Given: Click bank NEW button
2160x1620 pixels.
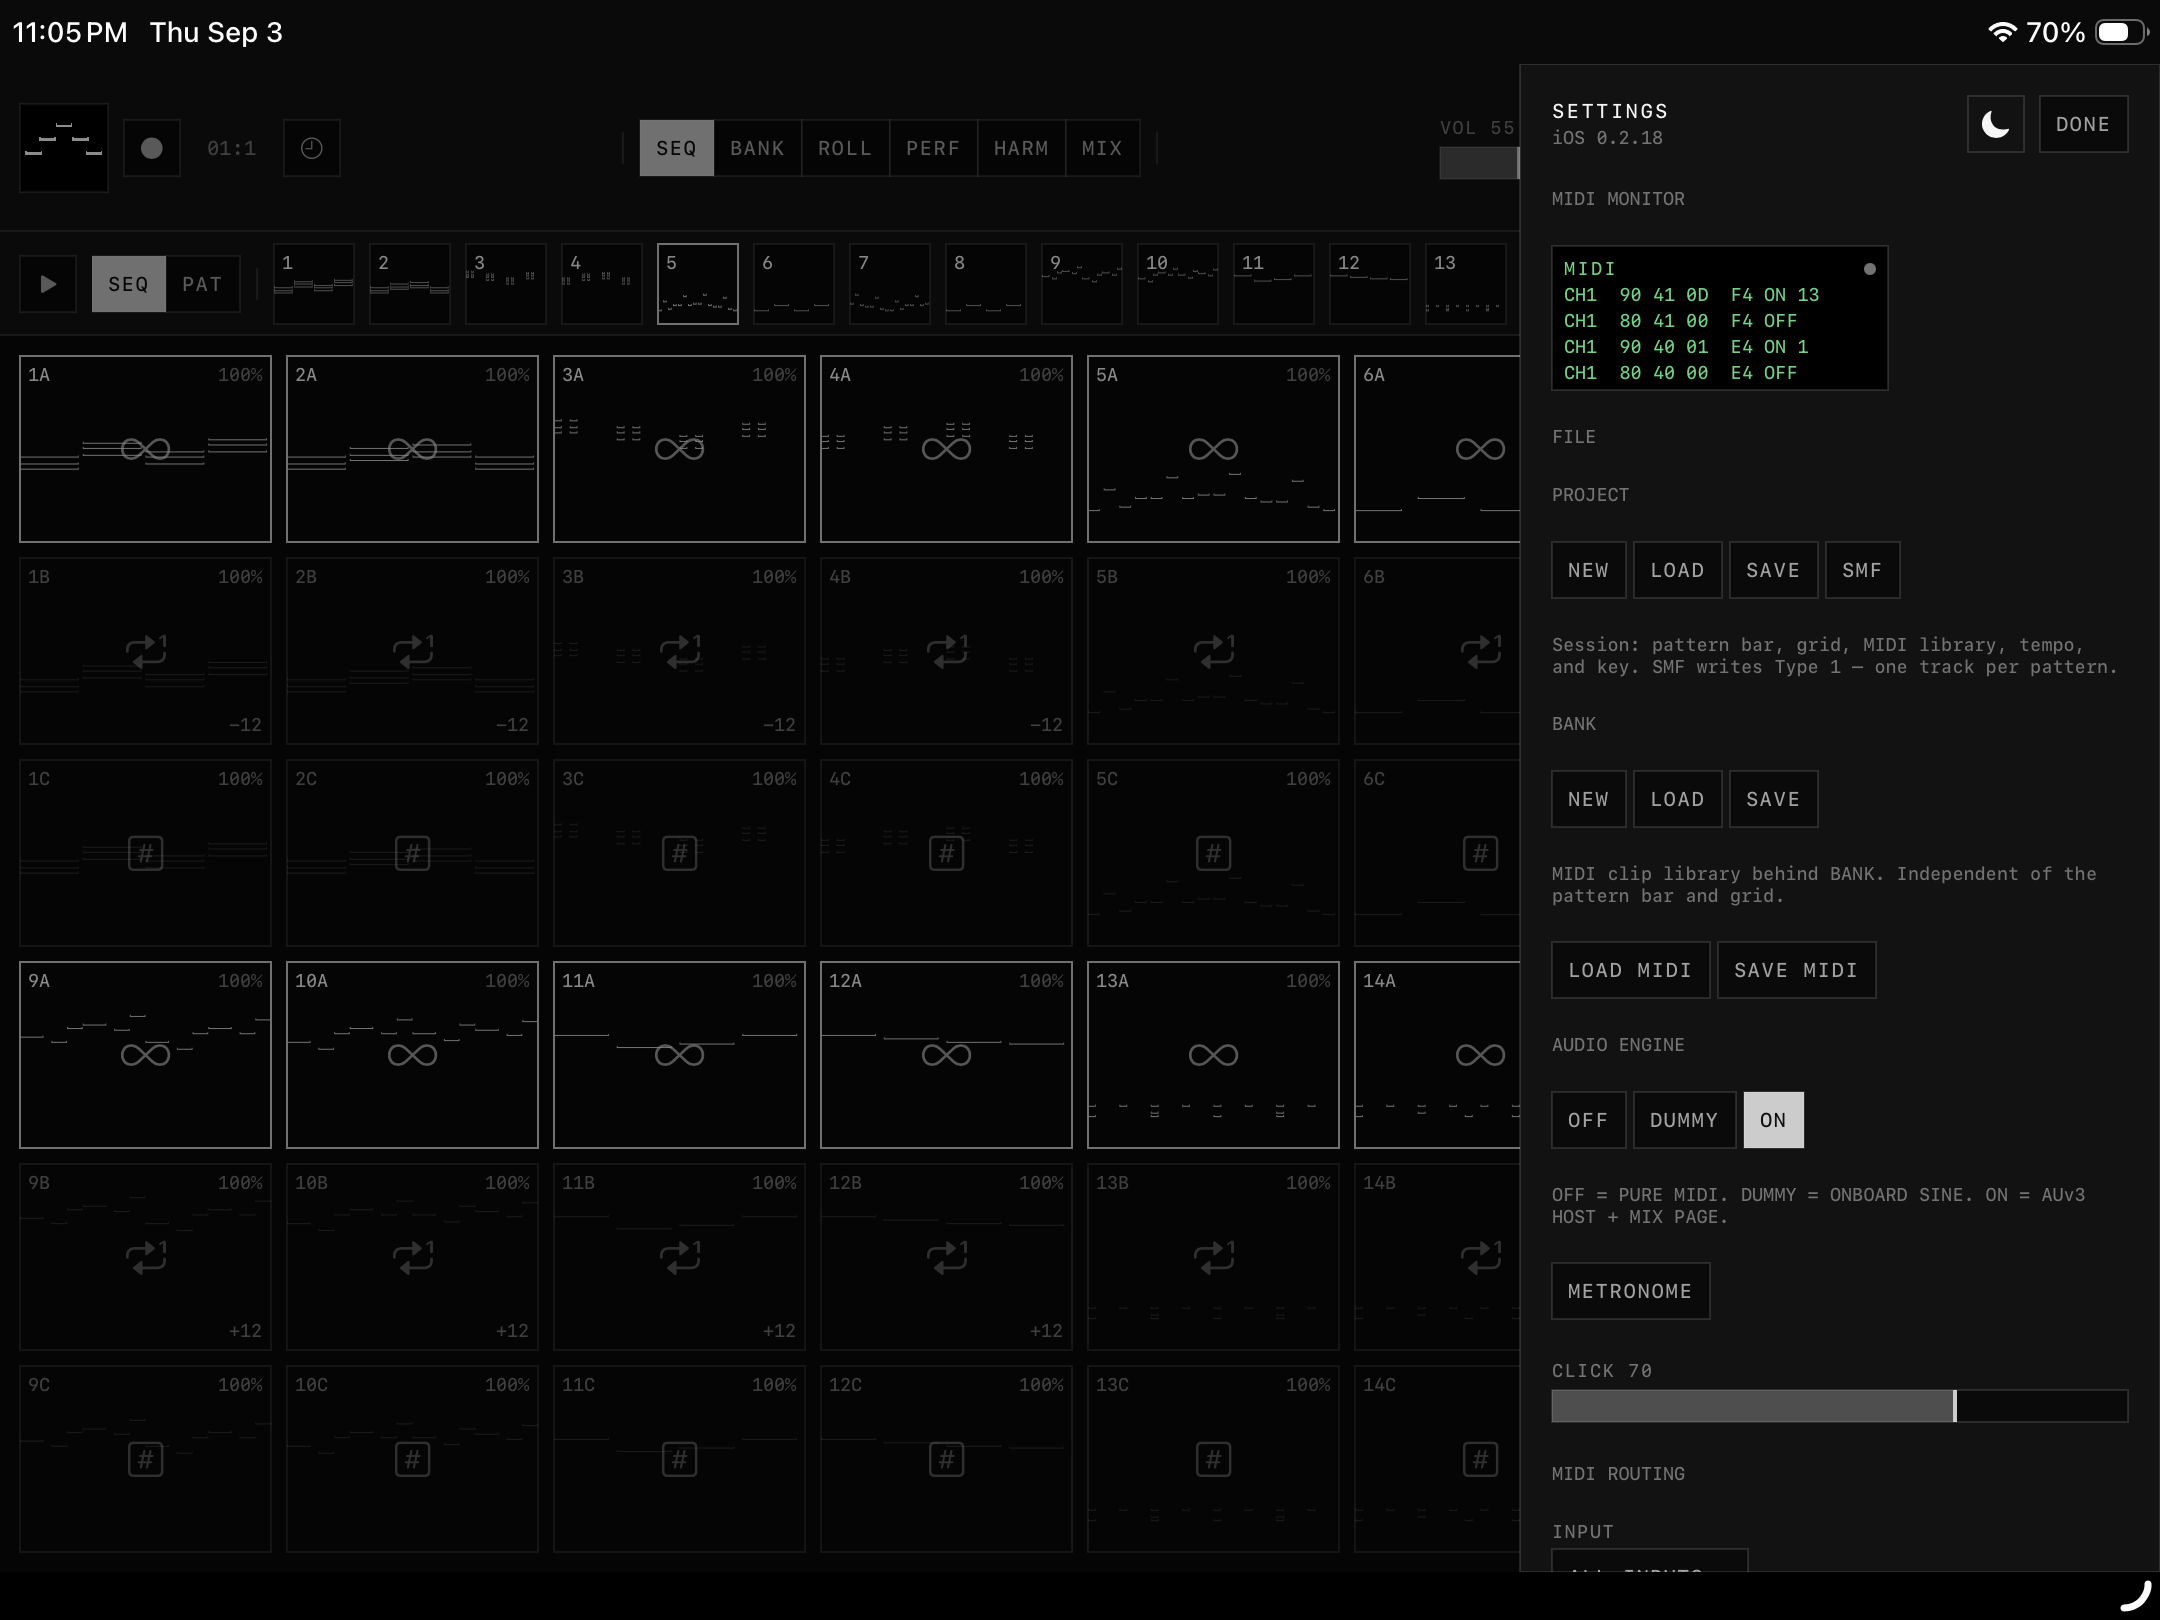Looking at the screenshot, I should (1588, 799).
